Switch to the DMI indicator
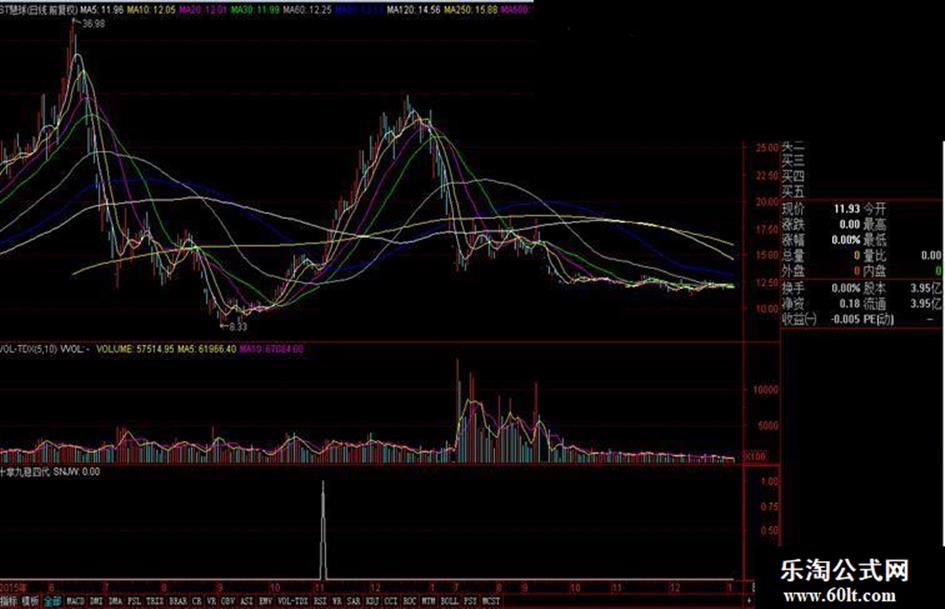 [x=96, y=601]
